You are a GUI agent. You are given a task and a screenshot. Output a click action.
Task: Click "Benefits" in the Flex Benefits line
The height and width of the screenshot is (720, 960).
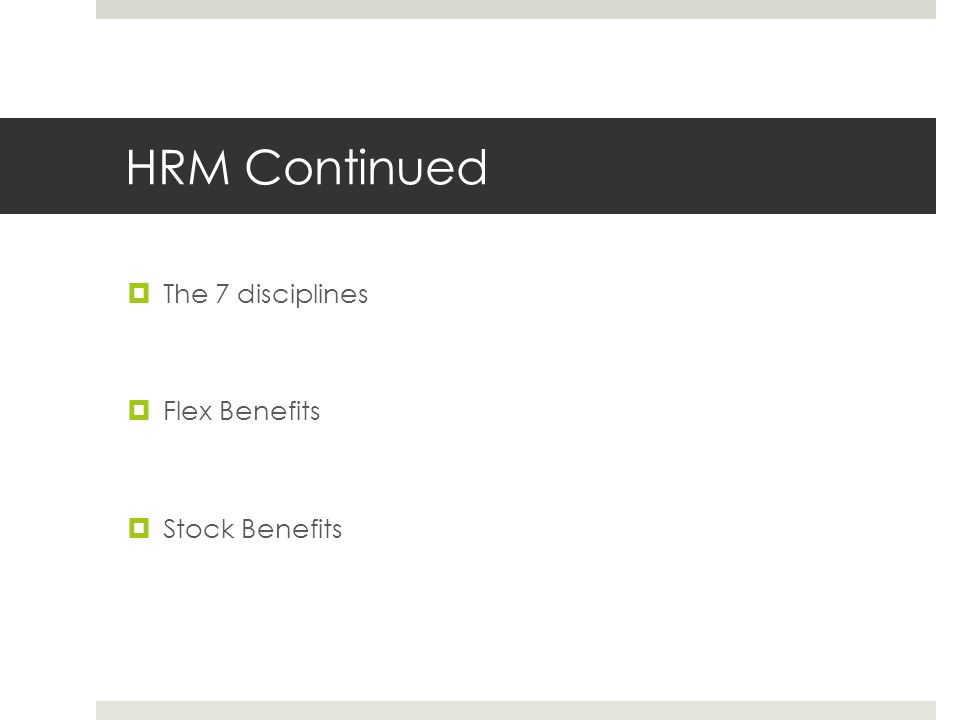pyautogui.click(x=269, y=411)
